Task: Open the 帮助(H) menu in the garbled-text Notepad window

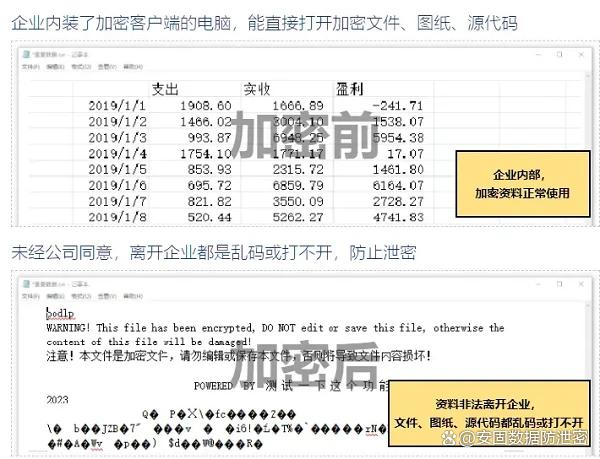Action: click(133, 296)
